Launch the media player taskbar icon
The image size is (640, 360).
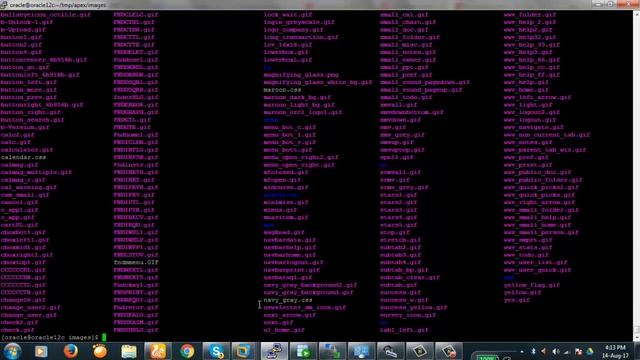[x=41, y=351]
